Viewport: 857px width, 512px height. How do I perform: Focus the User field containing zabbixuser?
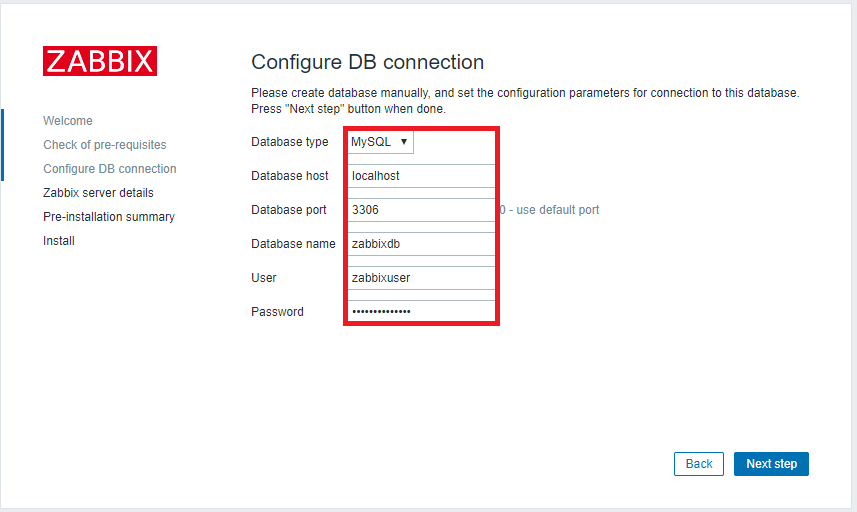pyautogui.click(x=421, y=278)
